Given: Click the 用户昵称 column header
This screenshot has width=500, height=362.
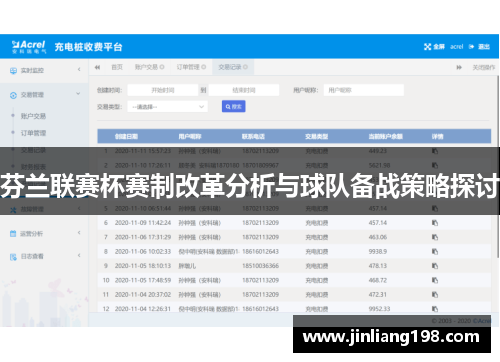Looking at the screenshot, I should [190, 136].
